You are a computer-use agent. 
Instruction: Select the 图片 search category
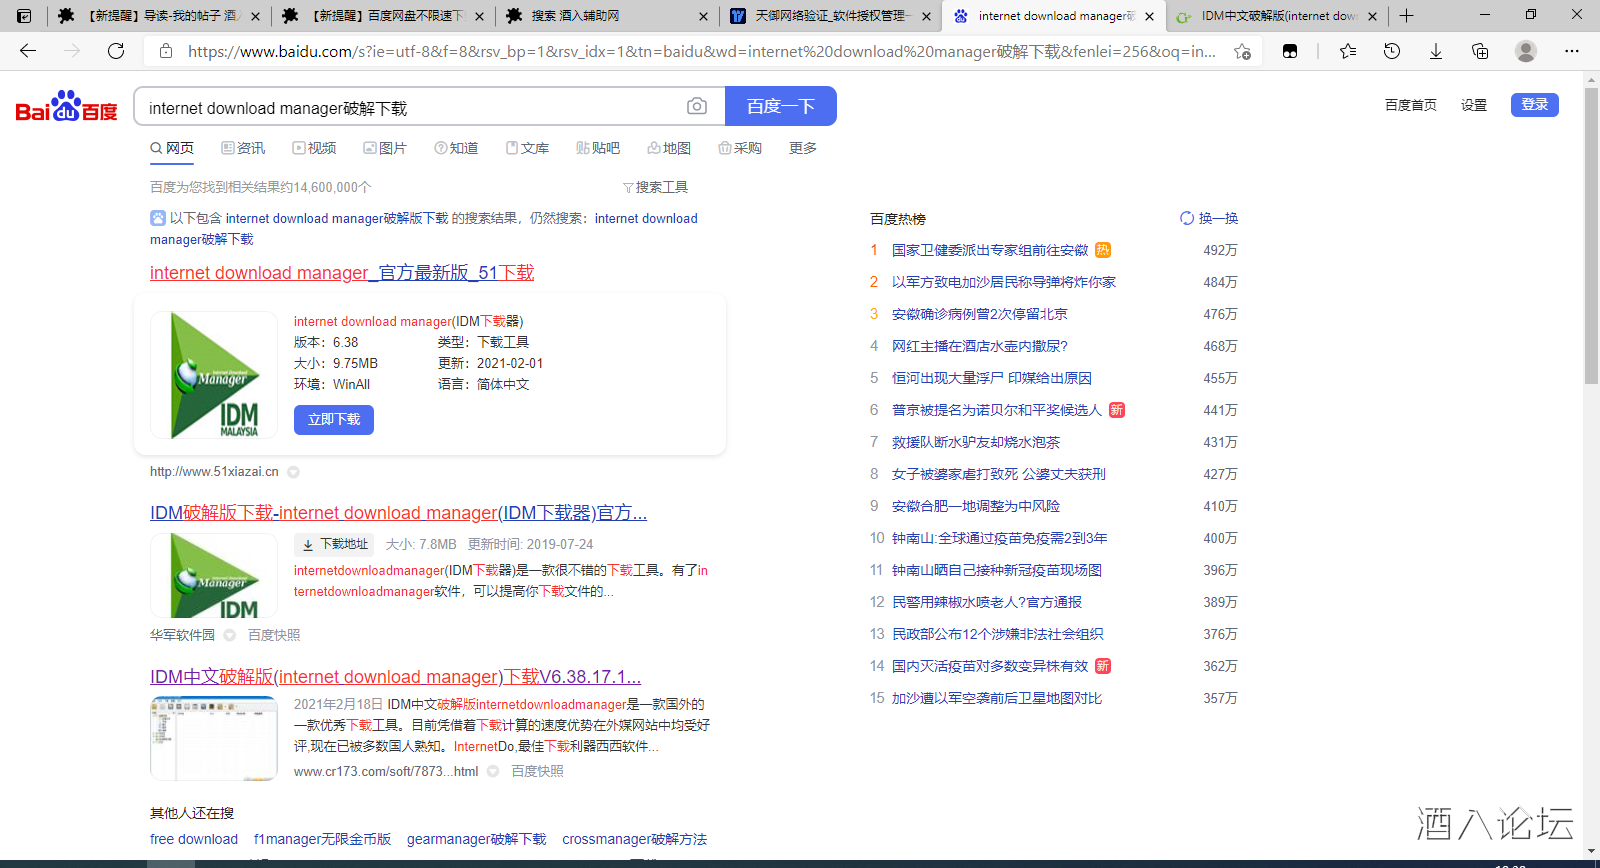385,148
